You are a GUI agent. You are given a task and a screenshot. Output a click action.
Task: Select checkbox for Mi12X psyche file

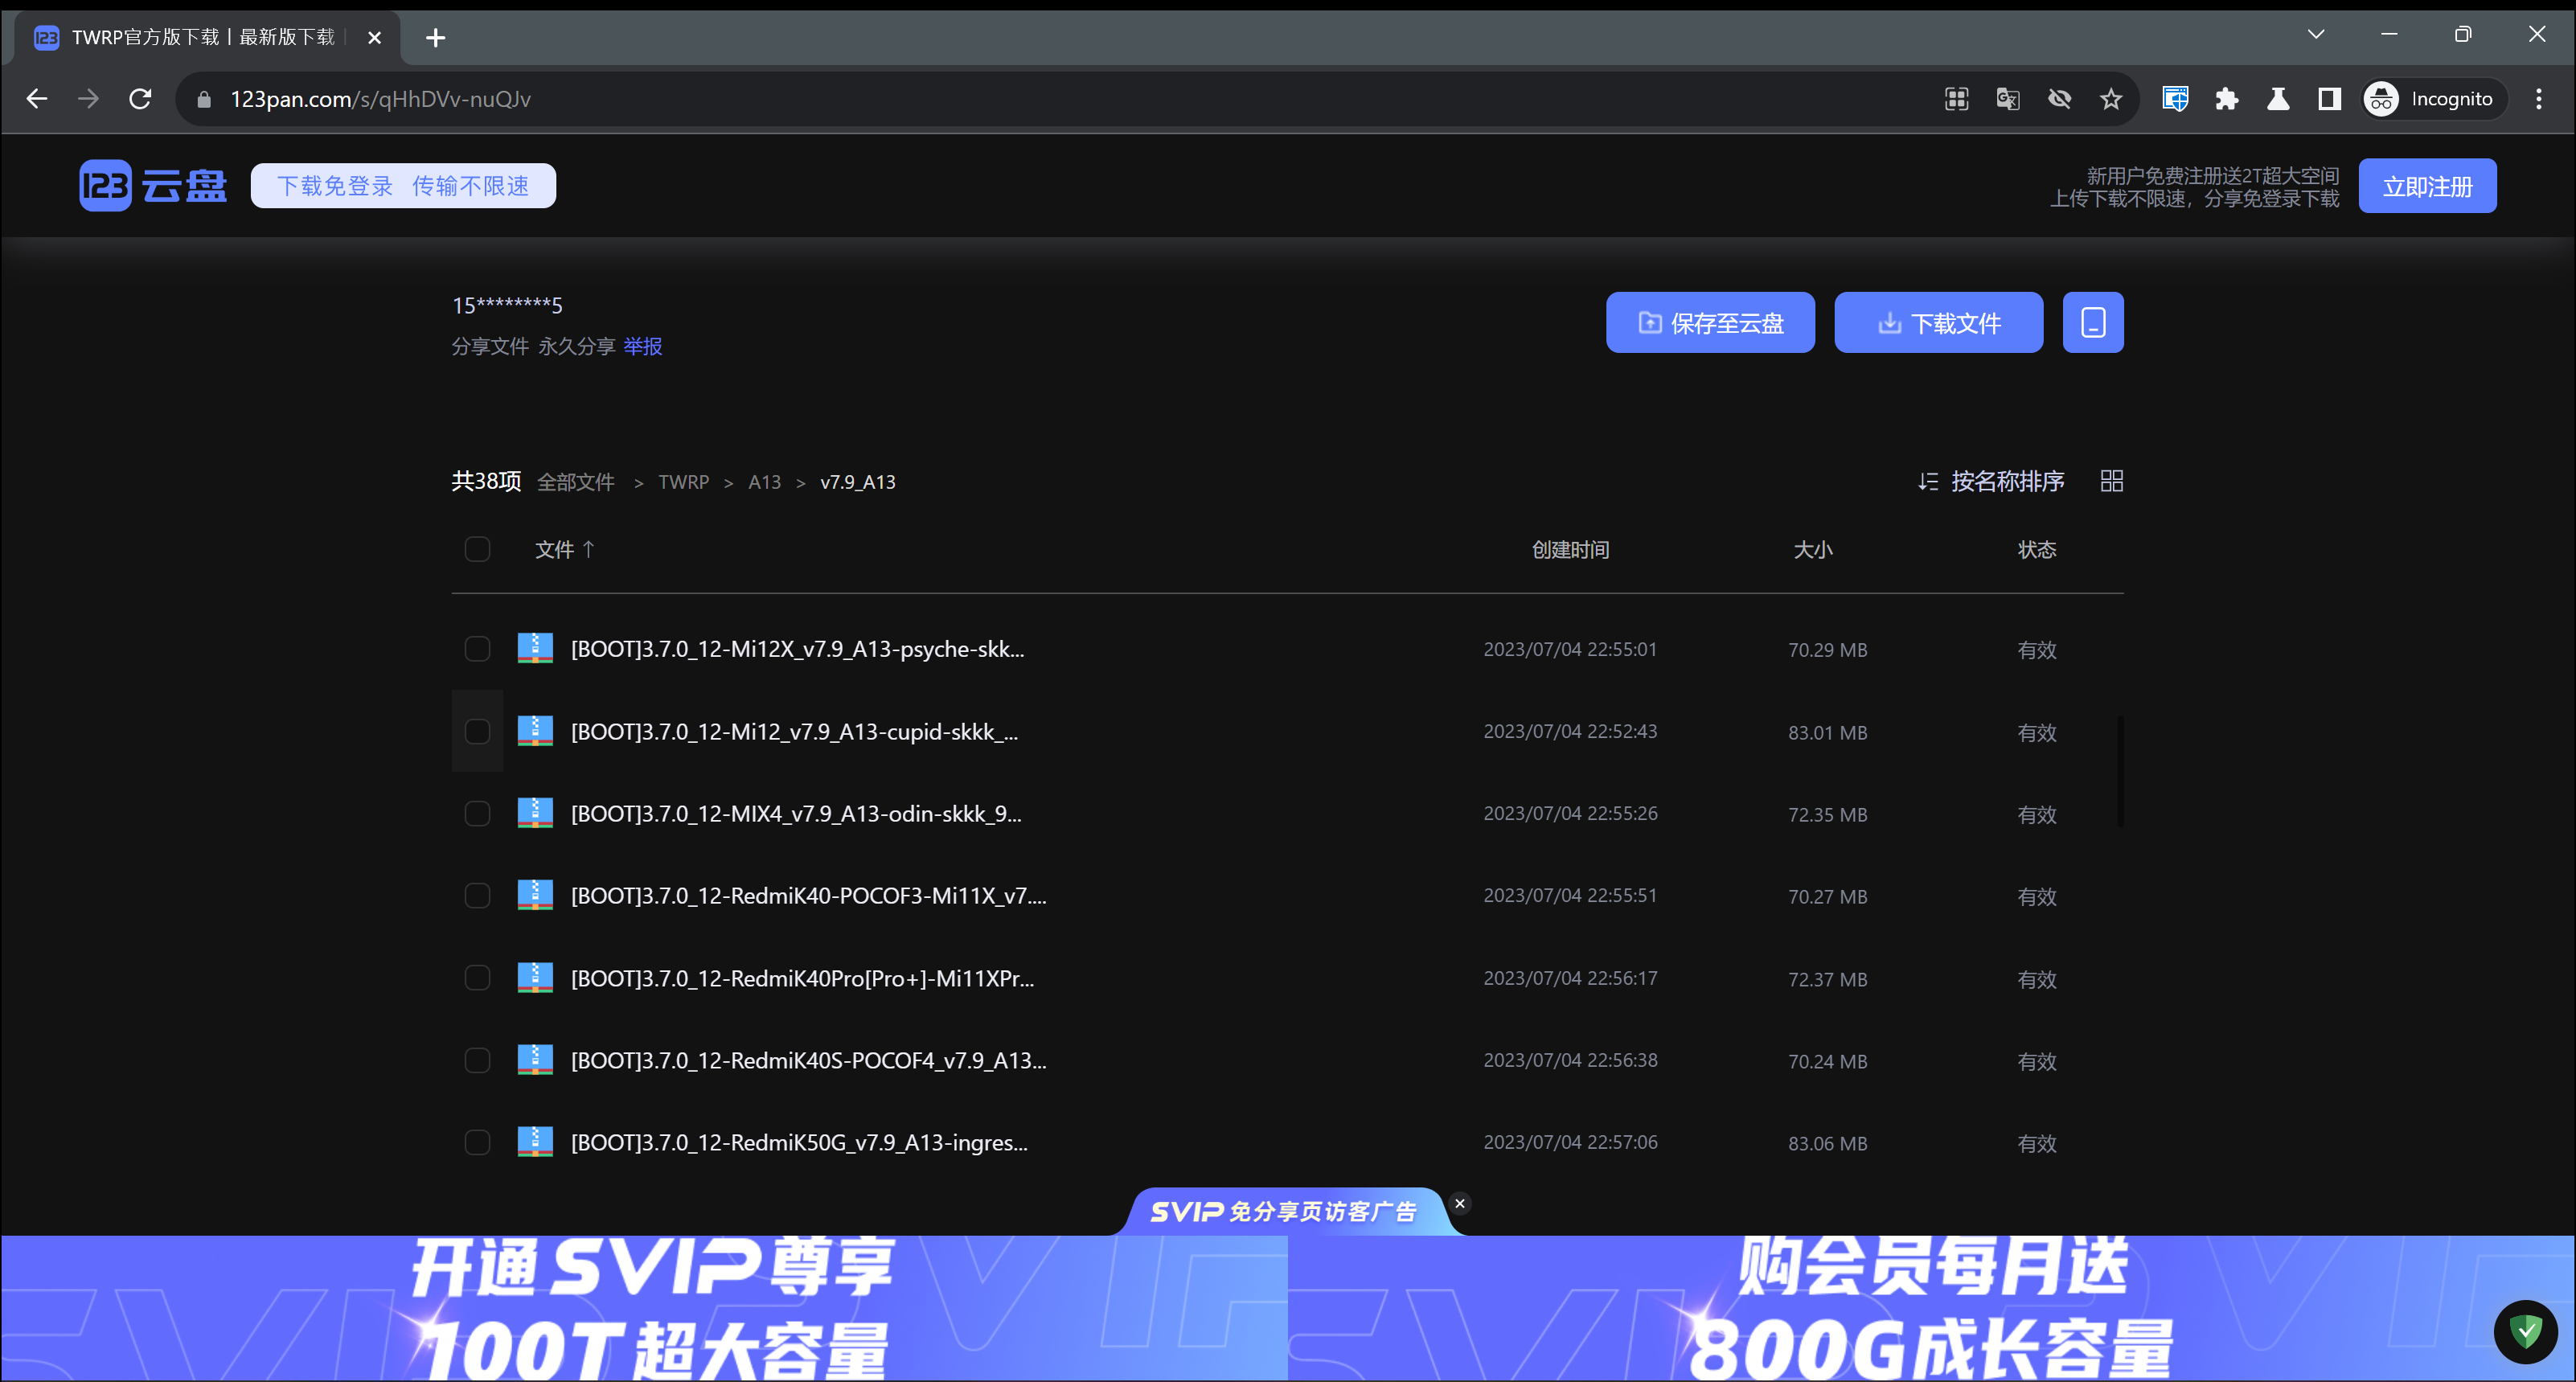477,649
